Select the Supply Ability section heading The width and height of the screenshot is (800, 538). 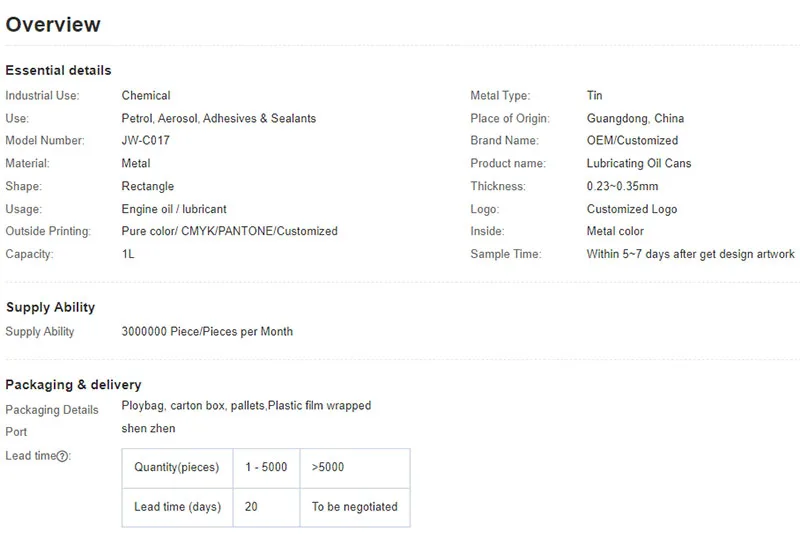[50, 307]
